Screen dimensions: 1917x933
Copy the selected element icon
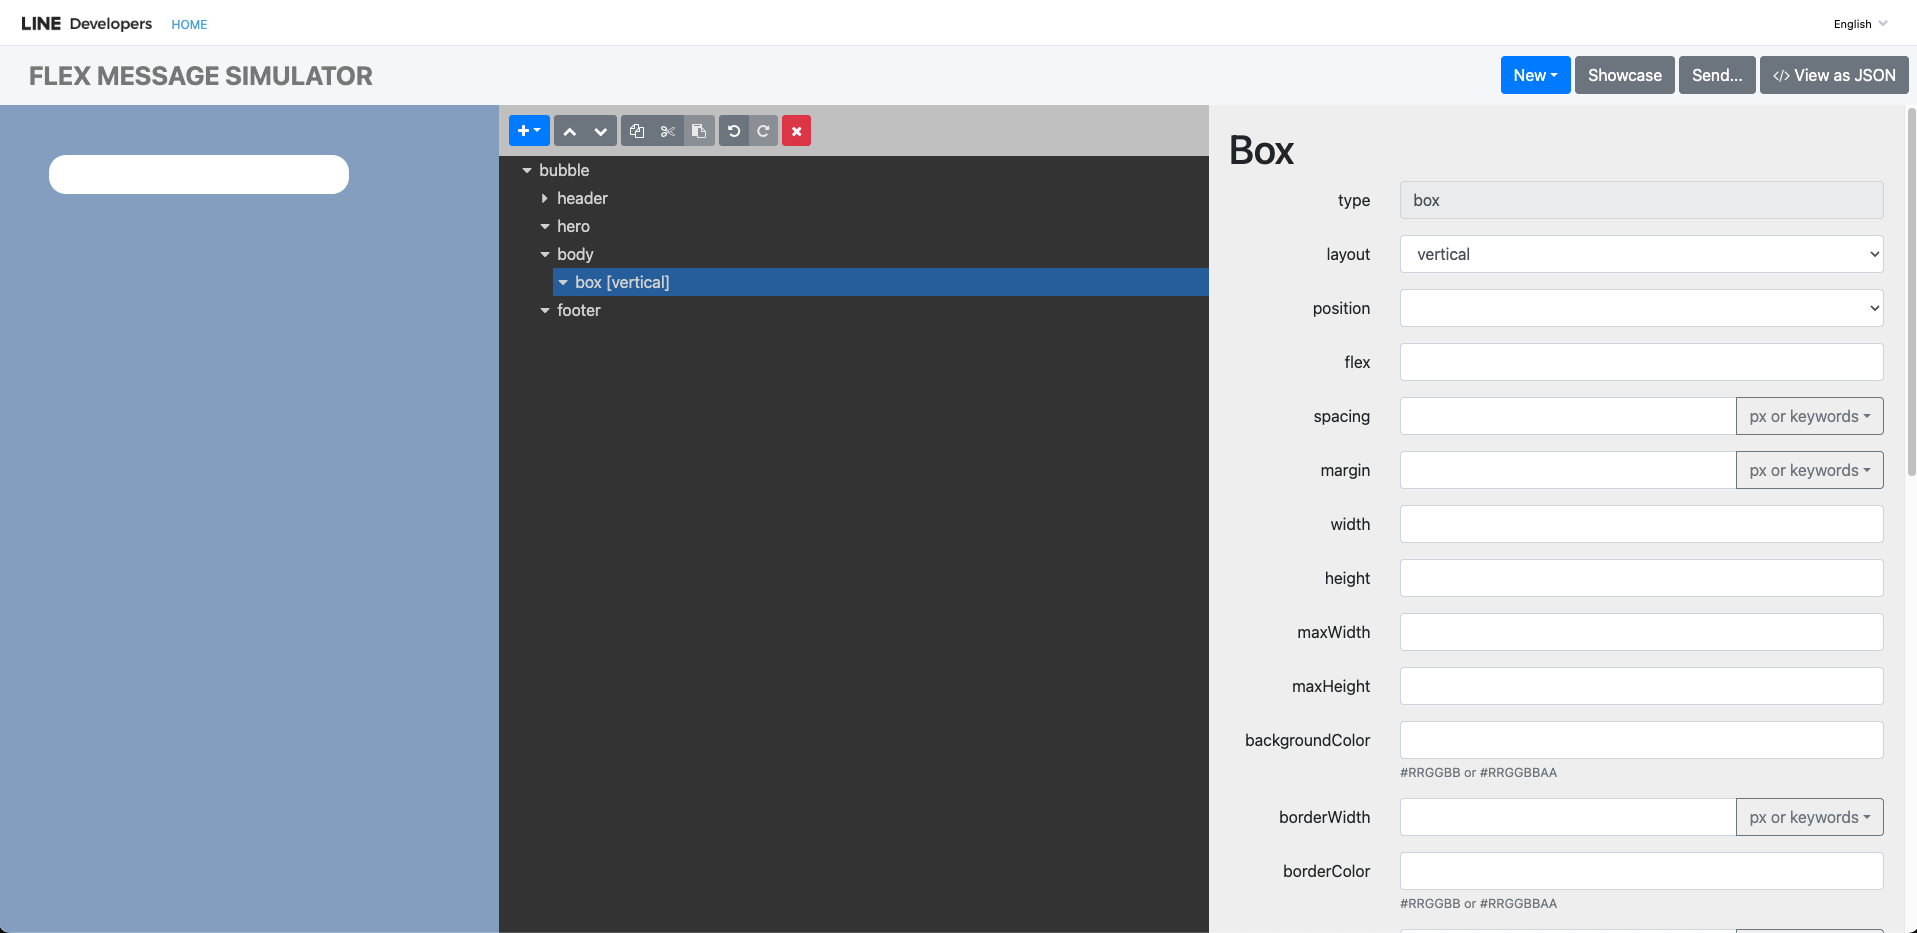tap(637, 131)
